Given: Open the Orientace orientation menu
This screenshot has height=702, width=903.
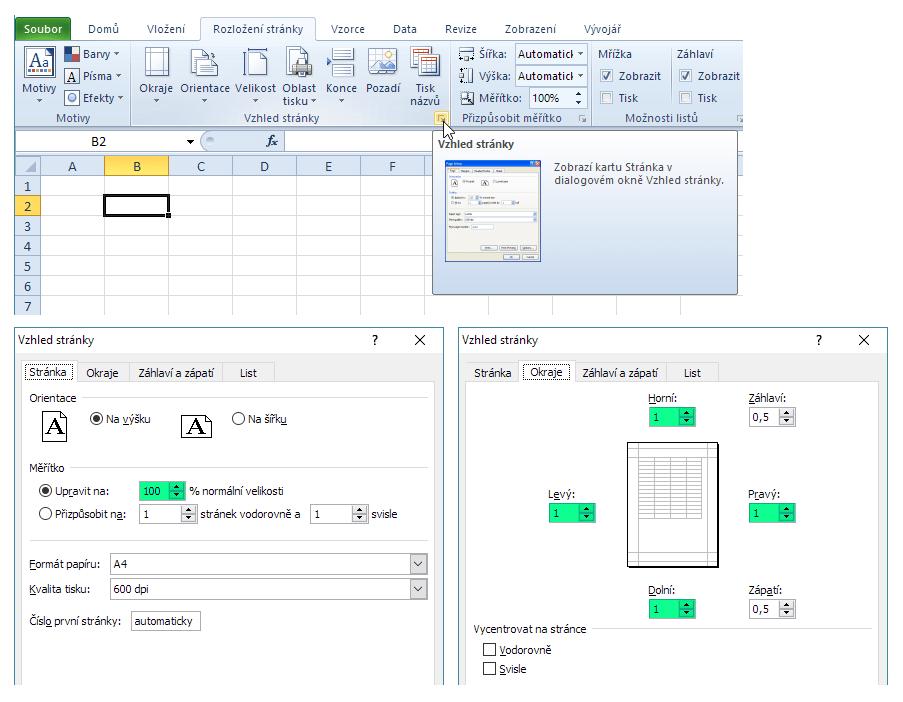Looking at the screenshot, I should [204, 75].
